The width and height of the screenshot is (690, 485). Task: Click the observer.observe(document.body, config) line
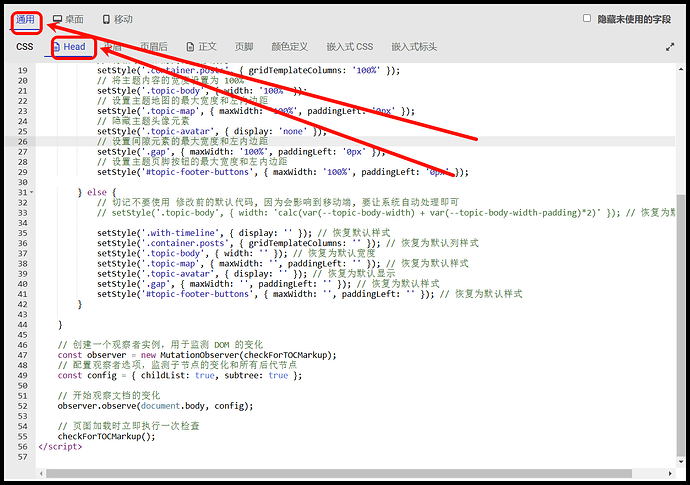click(x=155, y=406)
